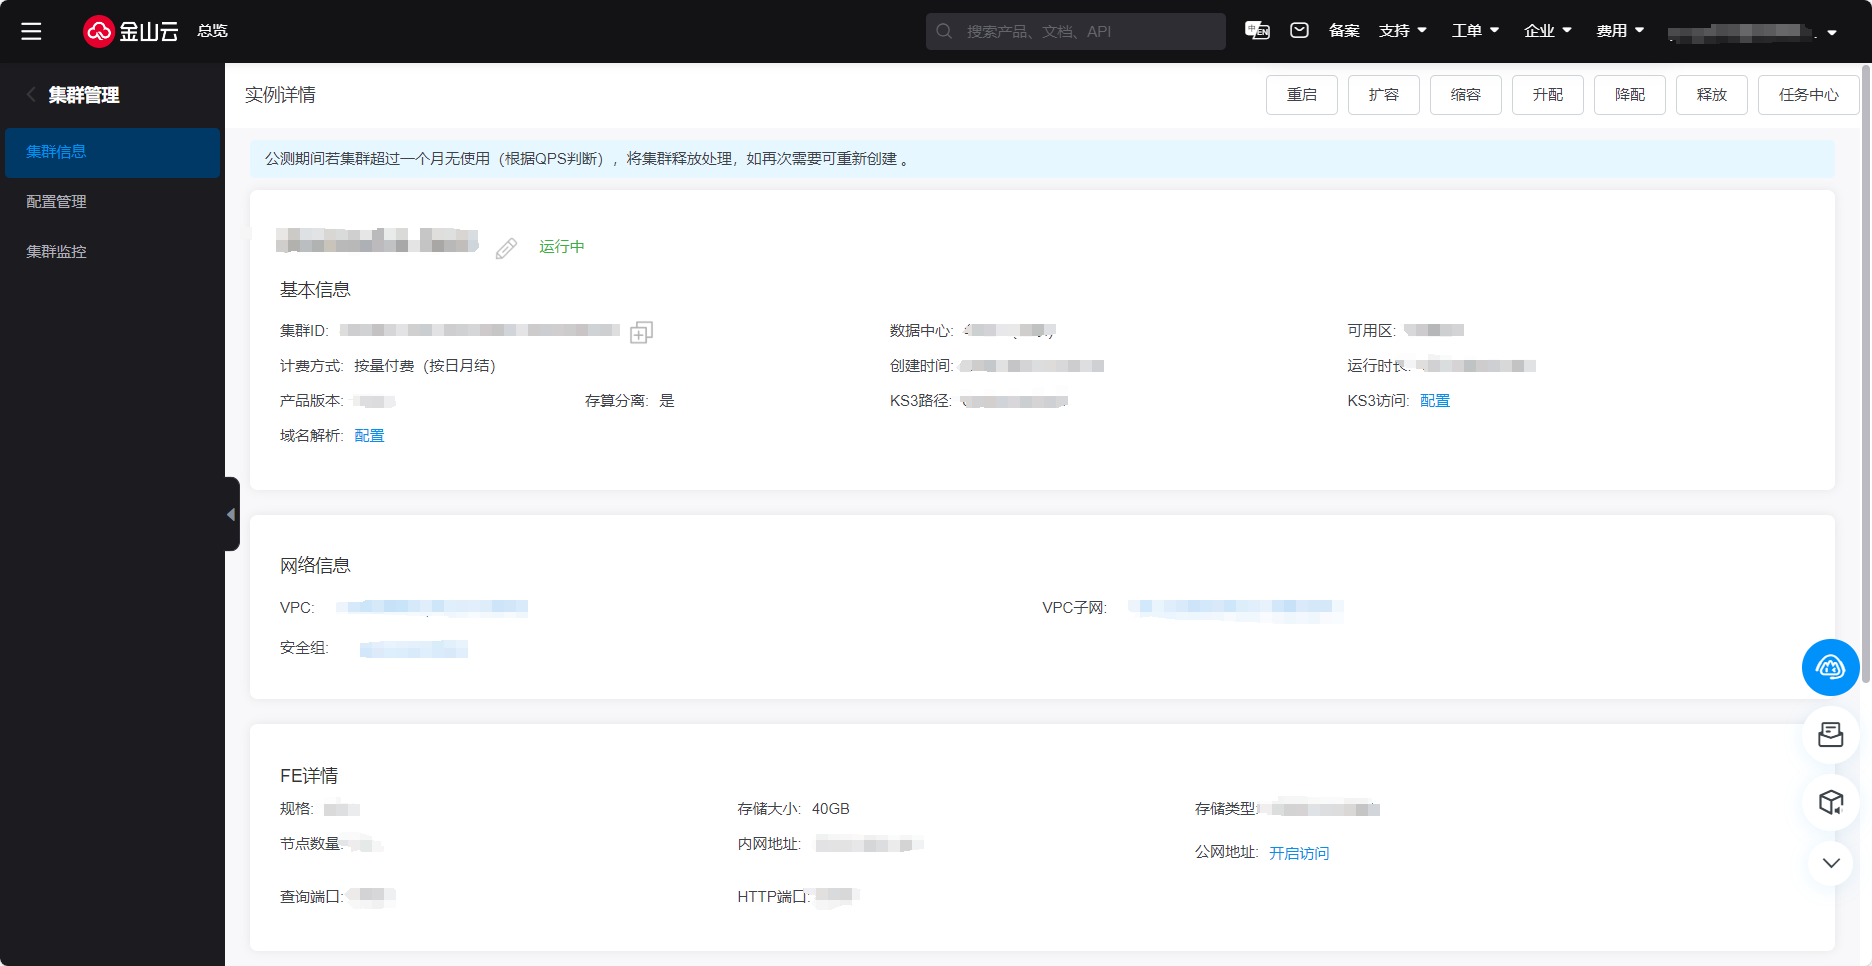Copy the cluster ID
The height and width of the screenshot is (966, 1872).
point(641,332)
